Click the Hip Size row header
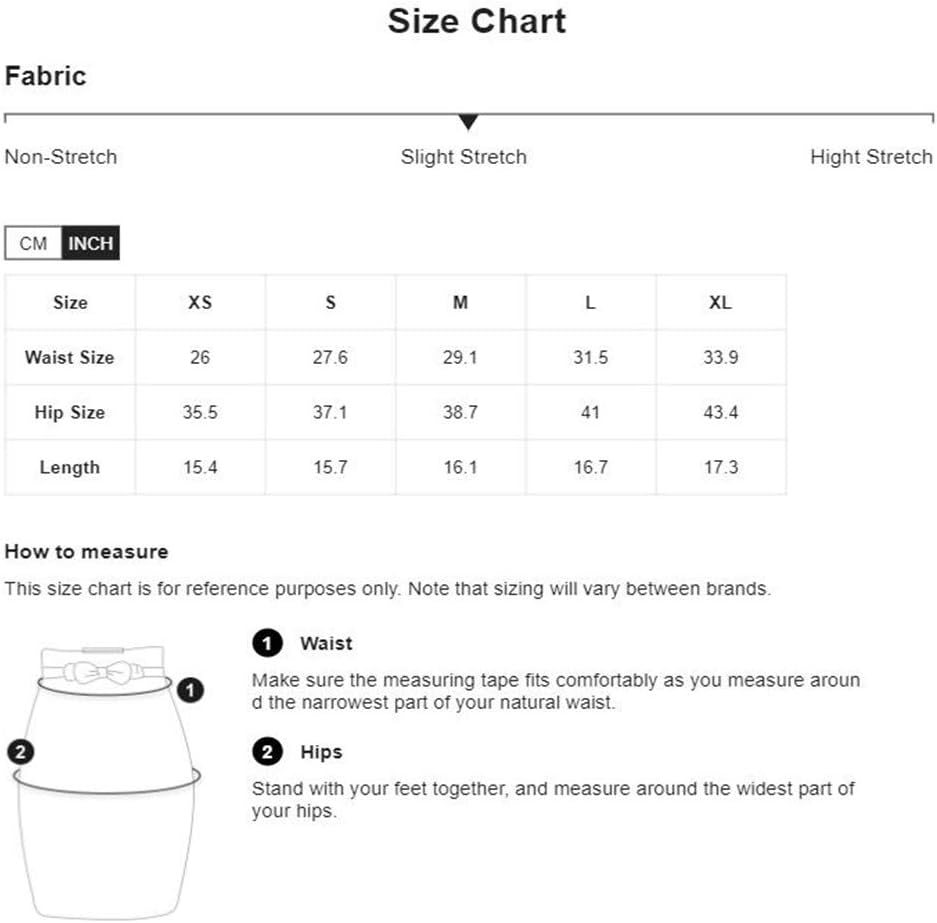The image size is (937, 923). click(70, 412)
